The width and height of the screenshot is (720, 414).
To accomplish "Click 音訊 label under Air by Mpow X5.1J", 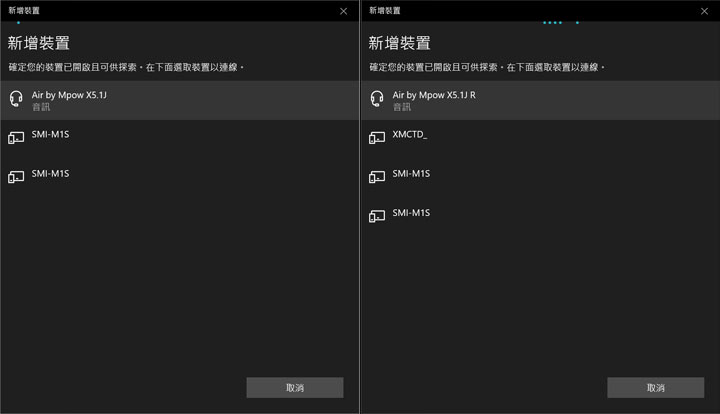I will point(40,106).
